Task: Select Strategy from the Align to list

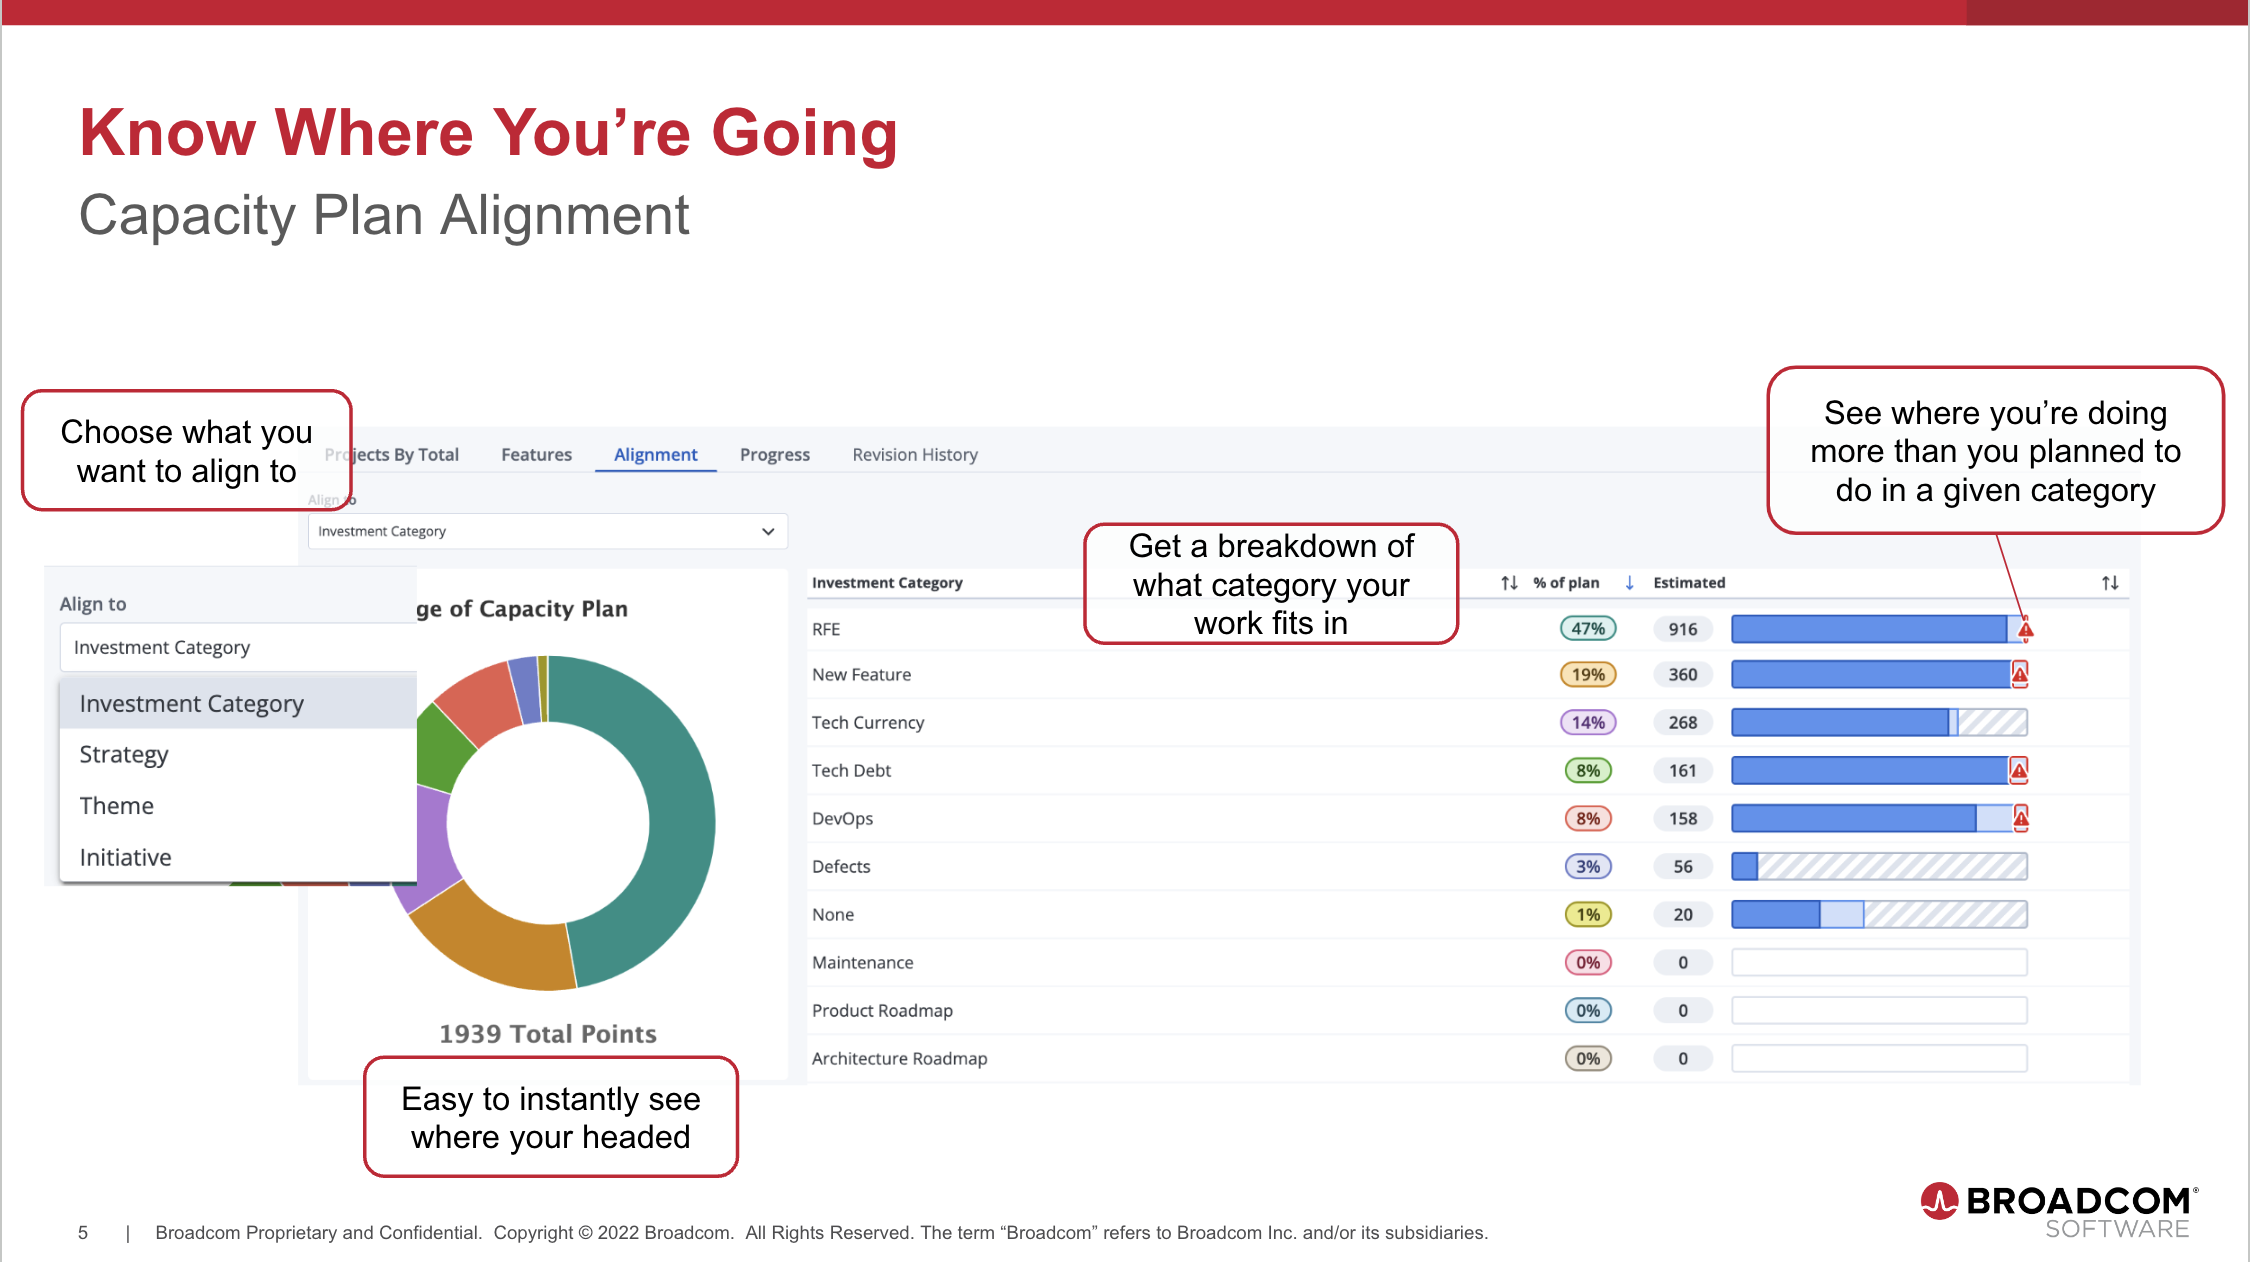Action: pyautogui.click(x=238, y=754)
